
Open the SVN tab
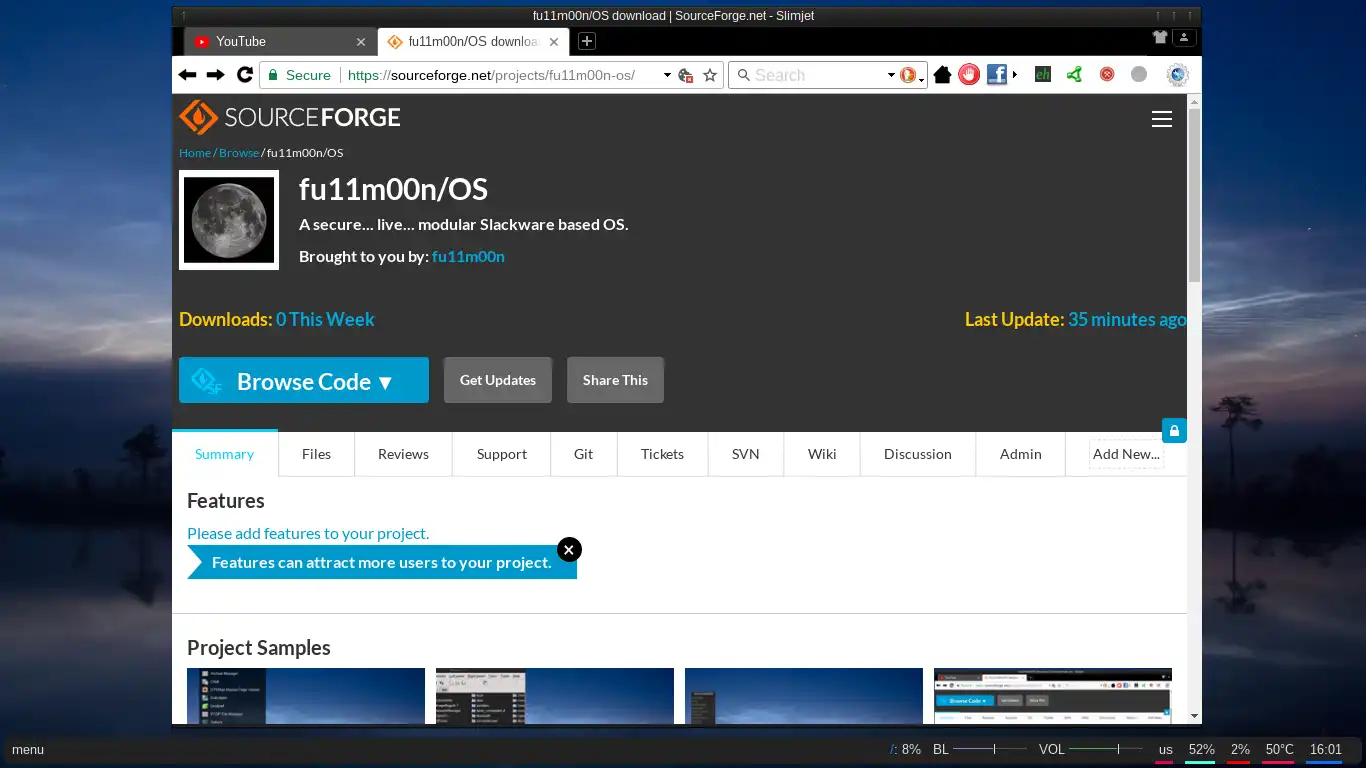coord(746,454)
